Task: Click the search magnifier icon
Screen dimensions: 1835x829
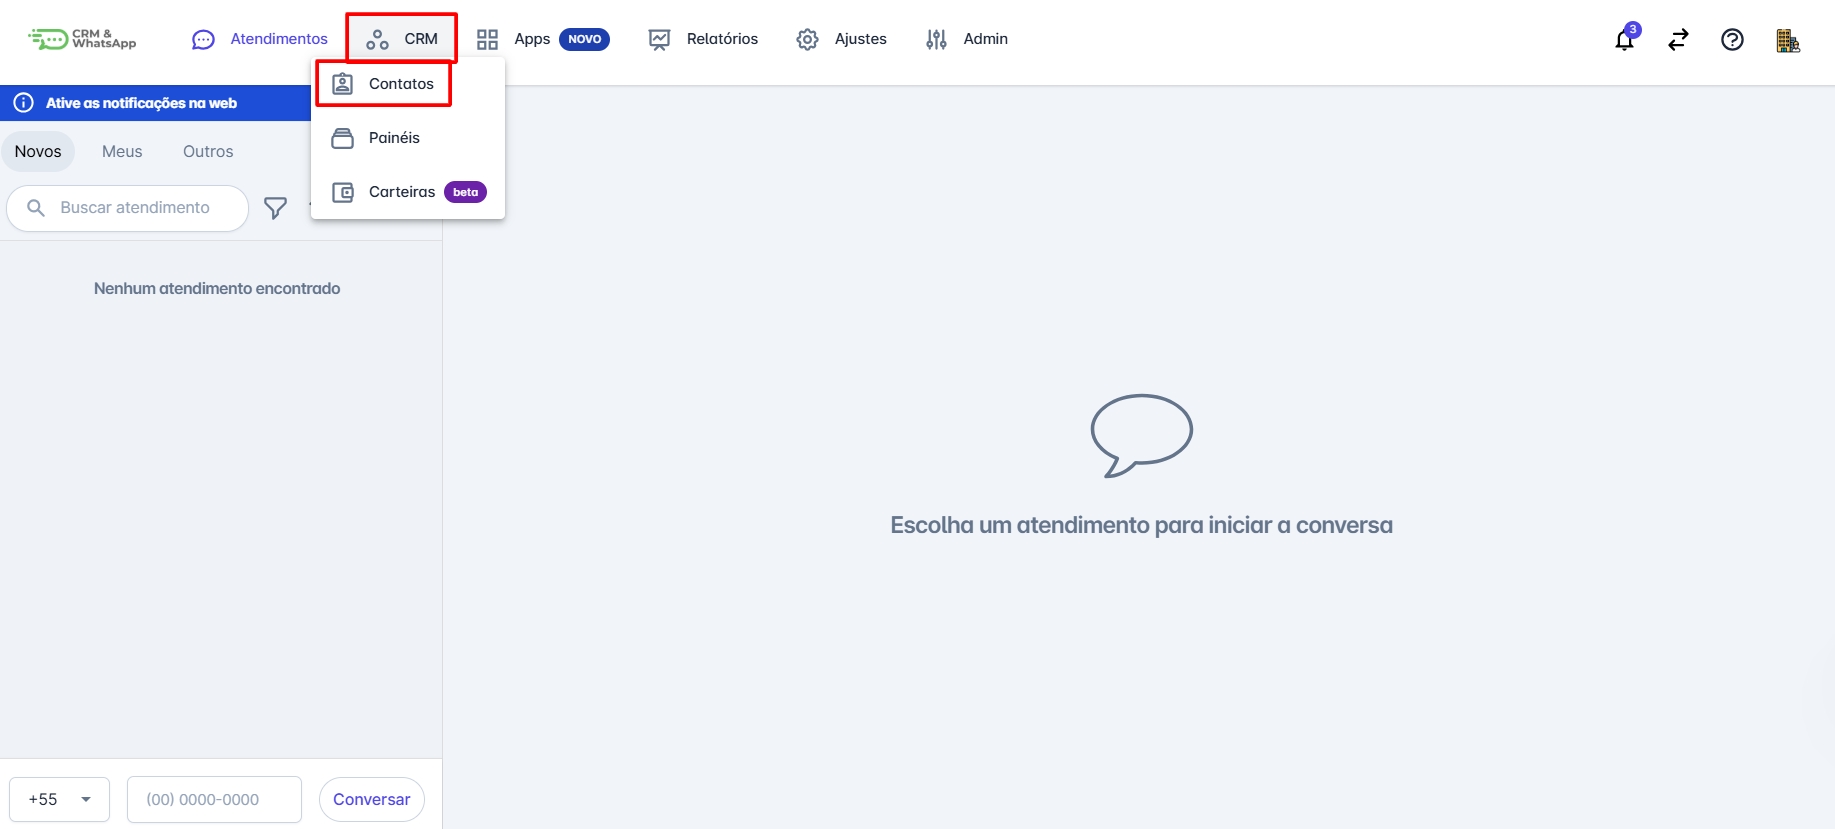Action: [x=36, y=208]
